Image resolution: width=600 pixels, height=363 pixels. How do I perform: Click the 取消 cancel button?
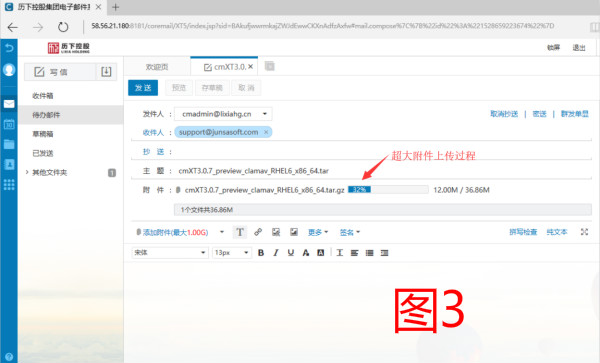(246, 88)
